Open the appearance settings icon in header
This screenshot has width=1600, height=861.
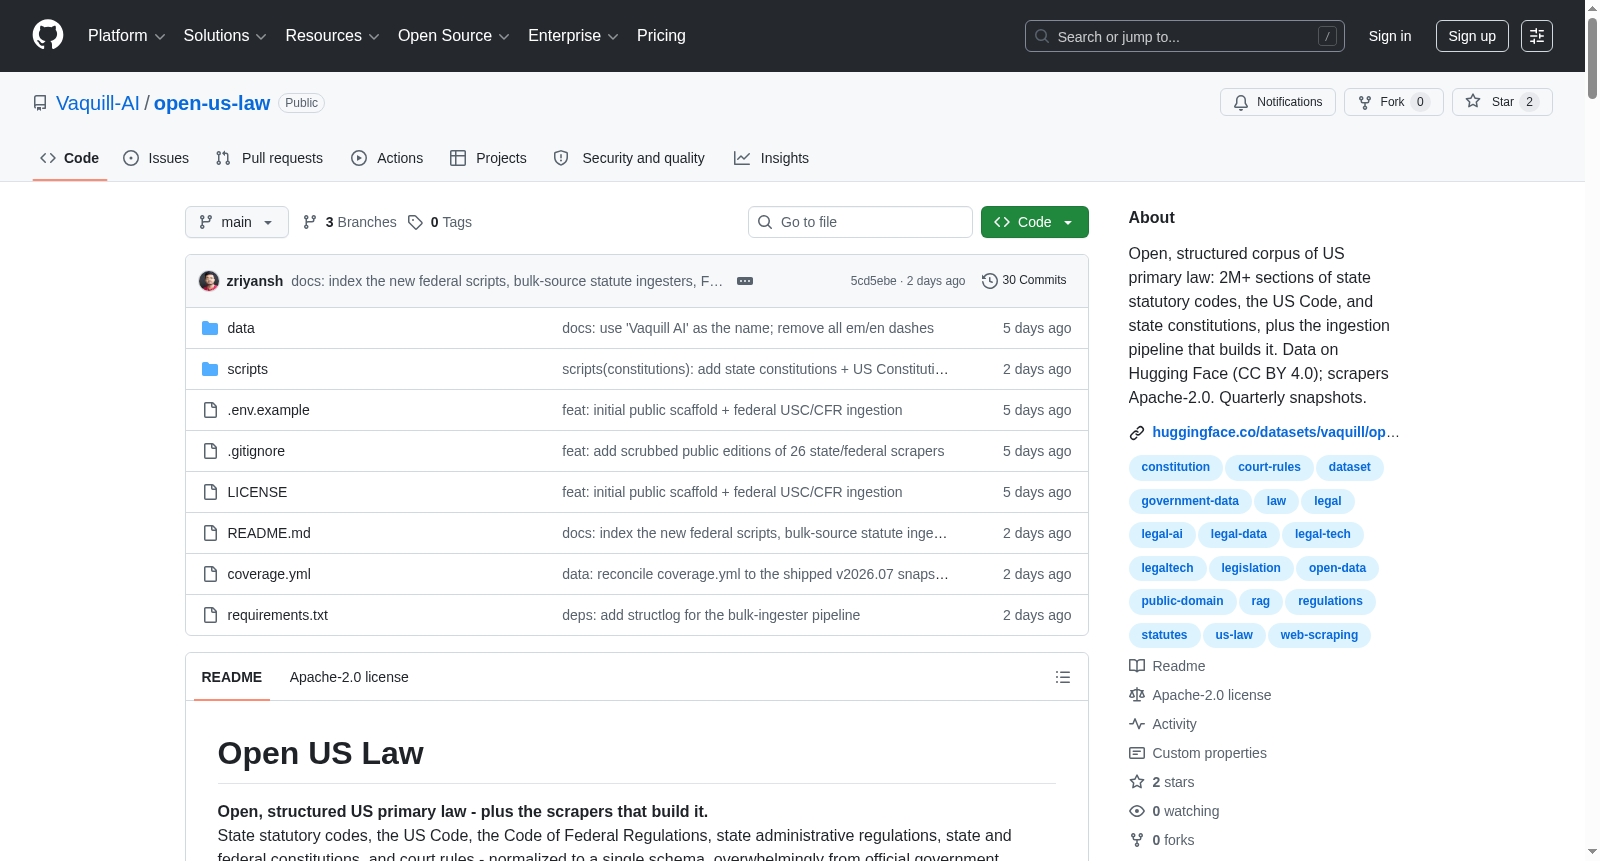point(1537,36)
